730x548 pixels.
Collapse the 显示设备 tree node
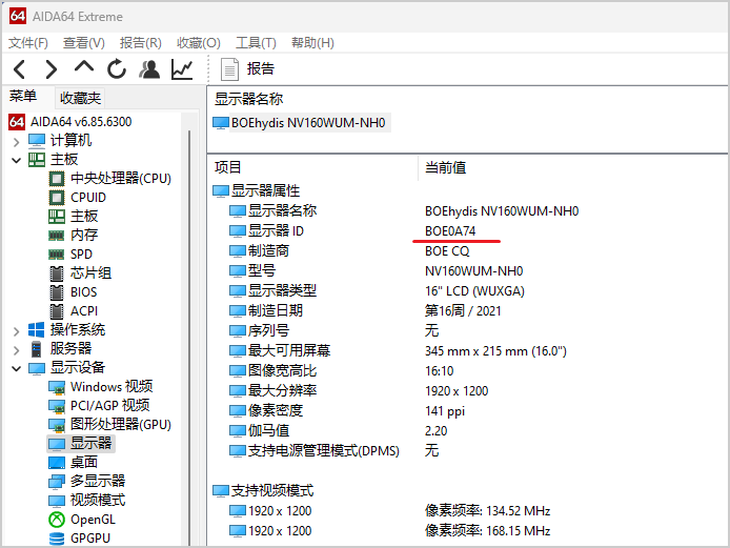[16, 369]
